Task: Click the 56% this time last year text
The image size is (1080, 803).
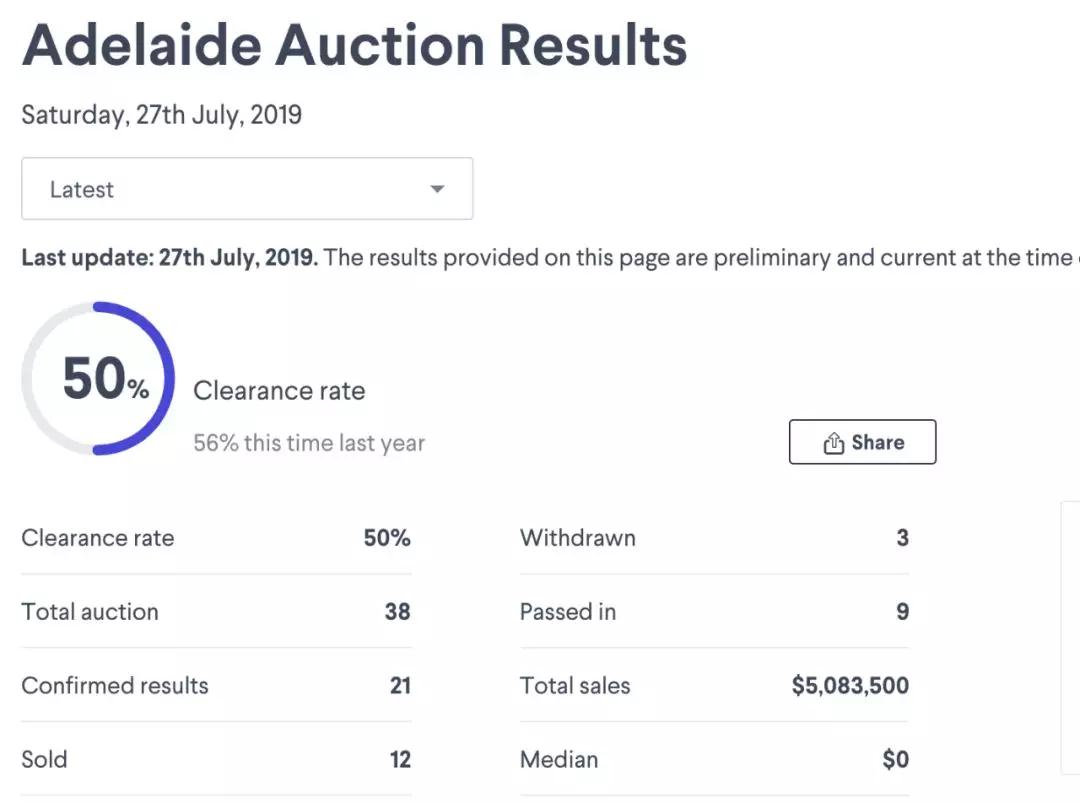Action: pyautogui.click(x=309, y=443)
